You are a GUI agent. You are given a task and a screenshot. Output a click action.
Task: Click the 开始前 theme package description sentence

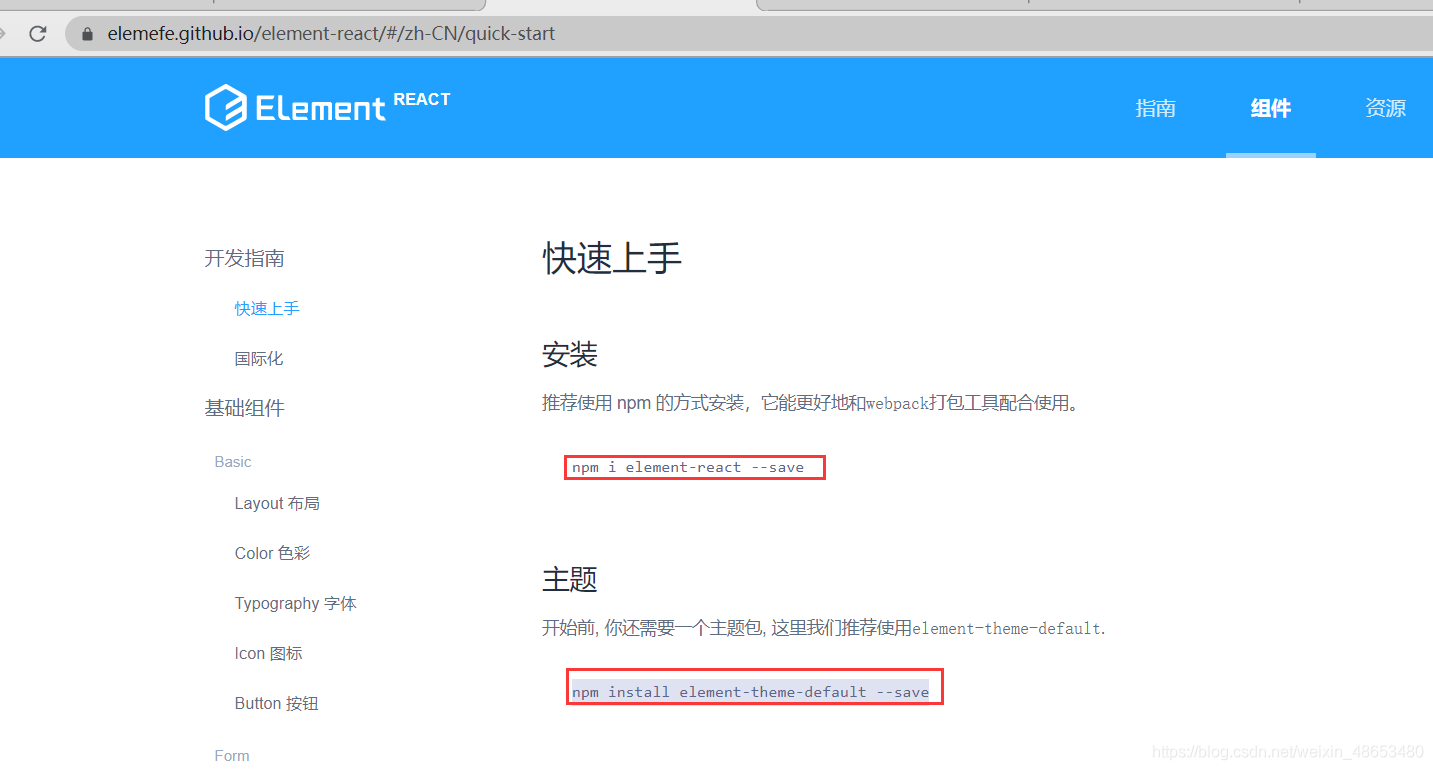pos(824,629)
